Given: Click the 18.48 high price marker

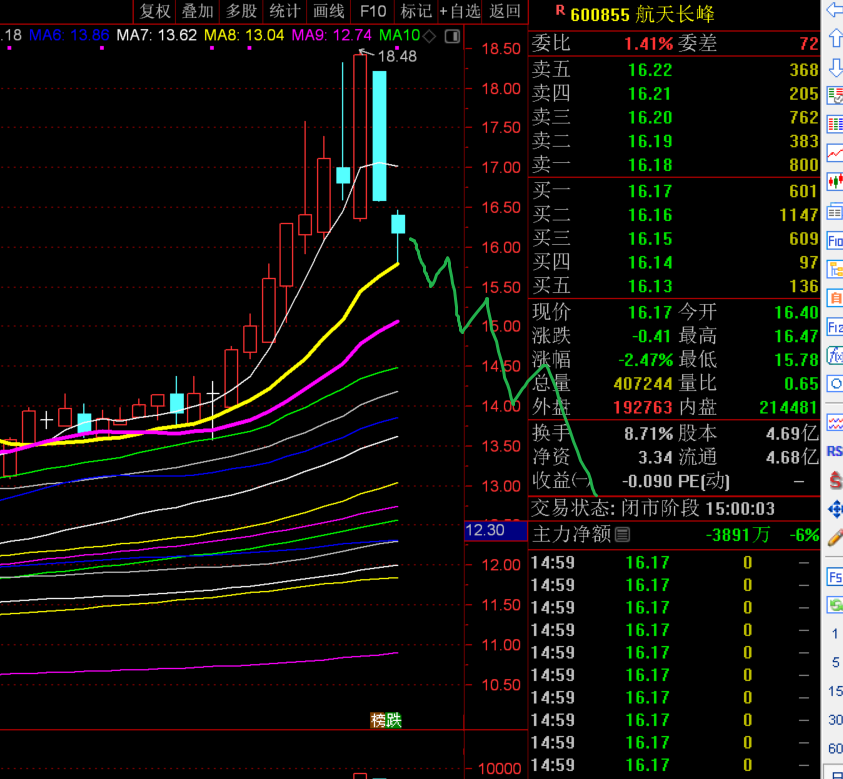Looking at the screenshot, I should click(397, 56).
